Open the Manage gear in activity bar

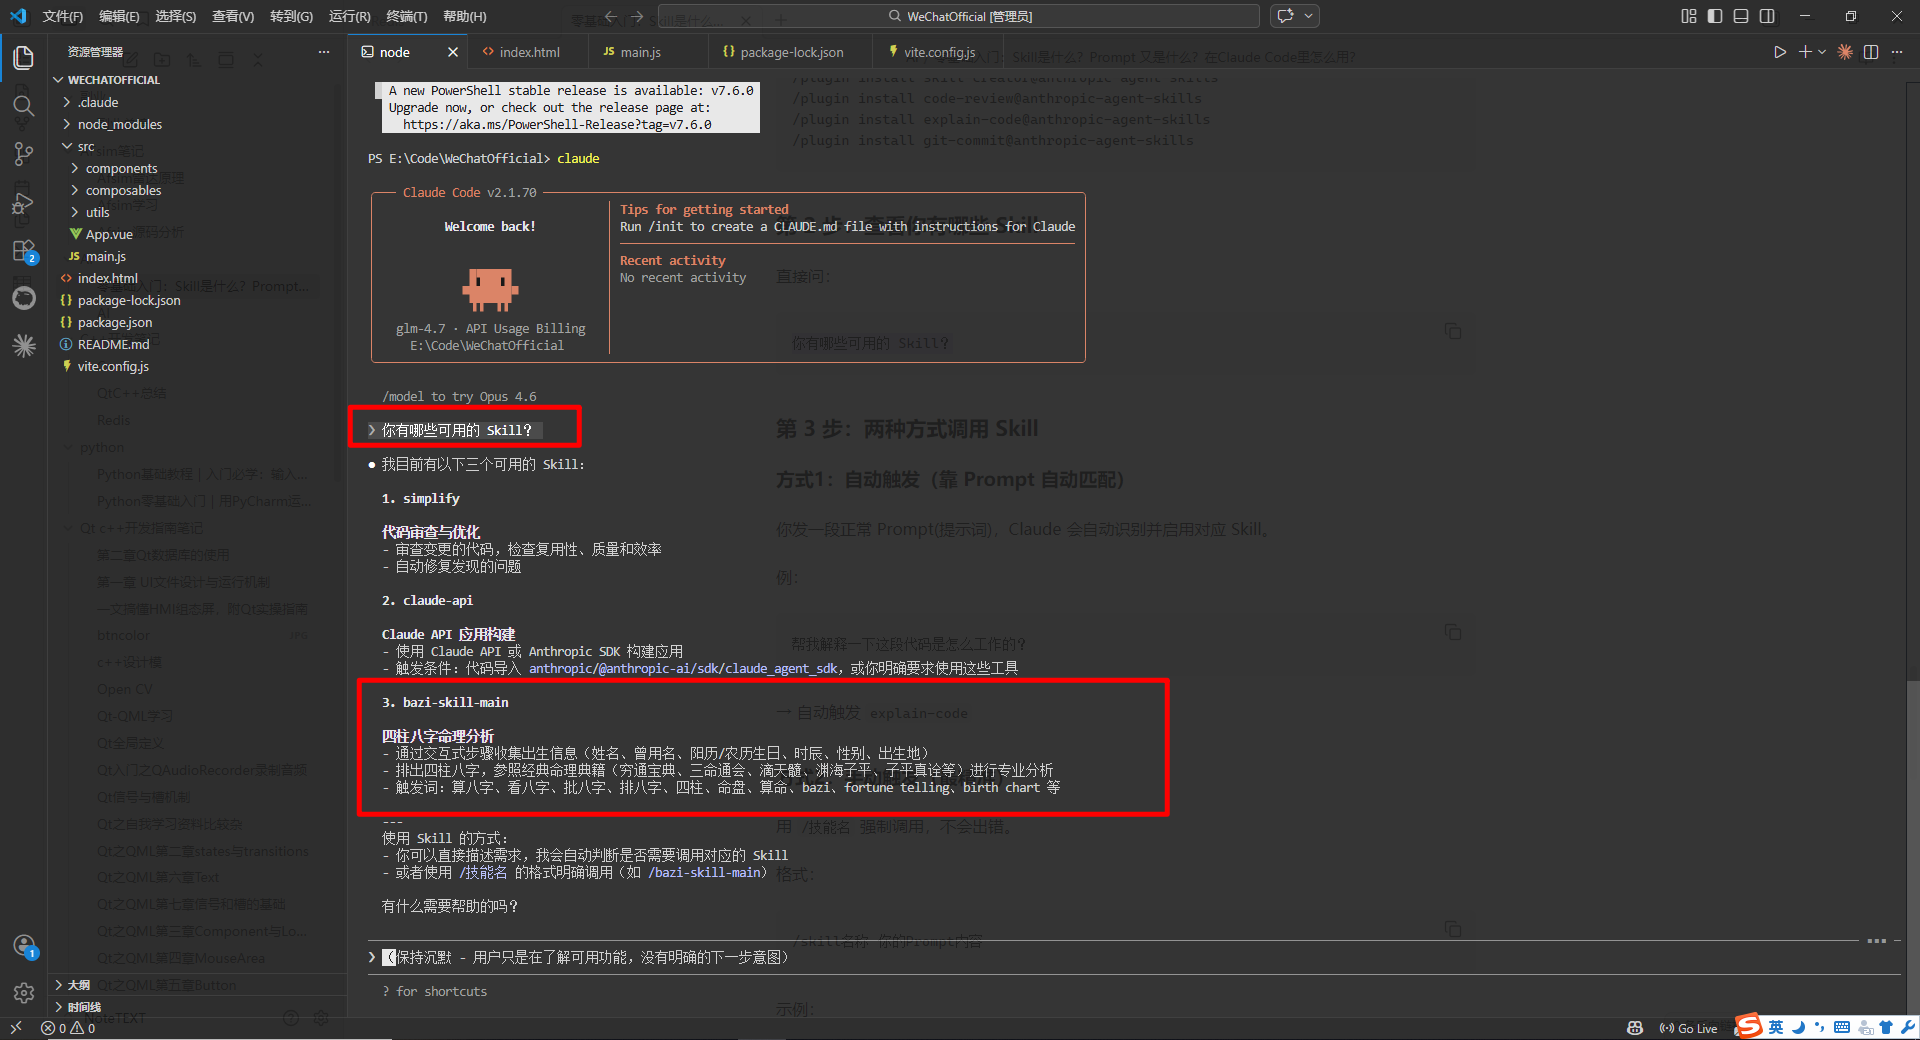click(x=24, y=992)
